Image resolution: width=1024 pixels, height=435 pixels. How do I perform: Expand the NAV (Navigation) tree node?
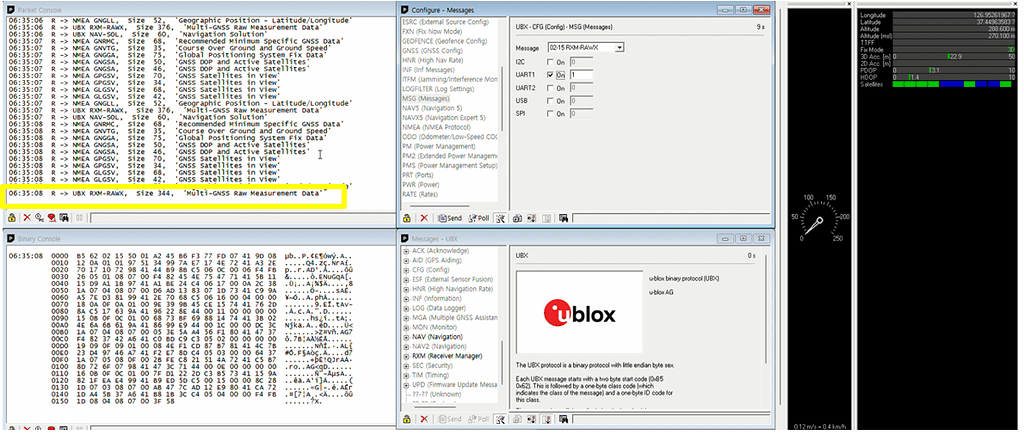pos(404,337)
